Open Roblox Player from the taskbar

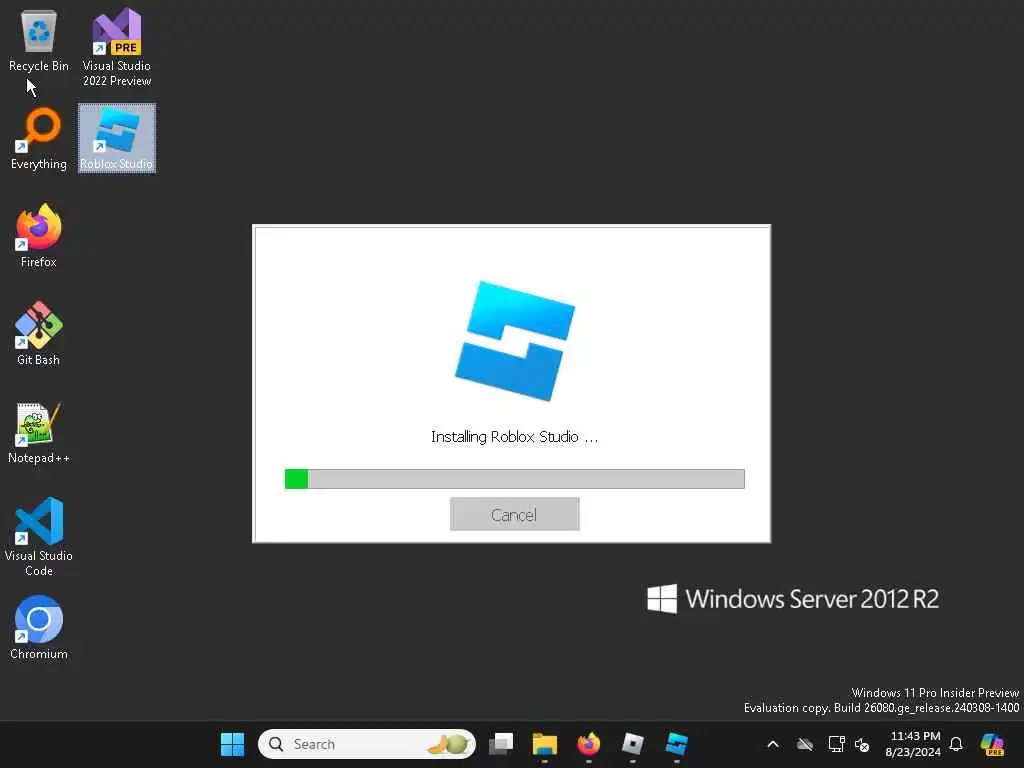632,744
